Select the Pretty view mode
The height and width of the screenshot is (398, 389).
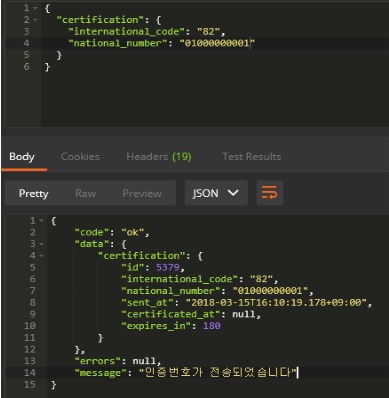pos(33,193)
